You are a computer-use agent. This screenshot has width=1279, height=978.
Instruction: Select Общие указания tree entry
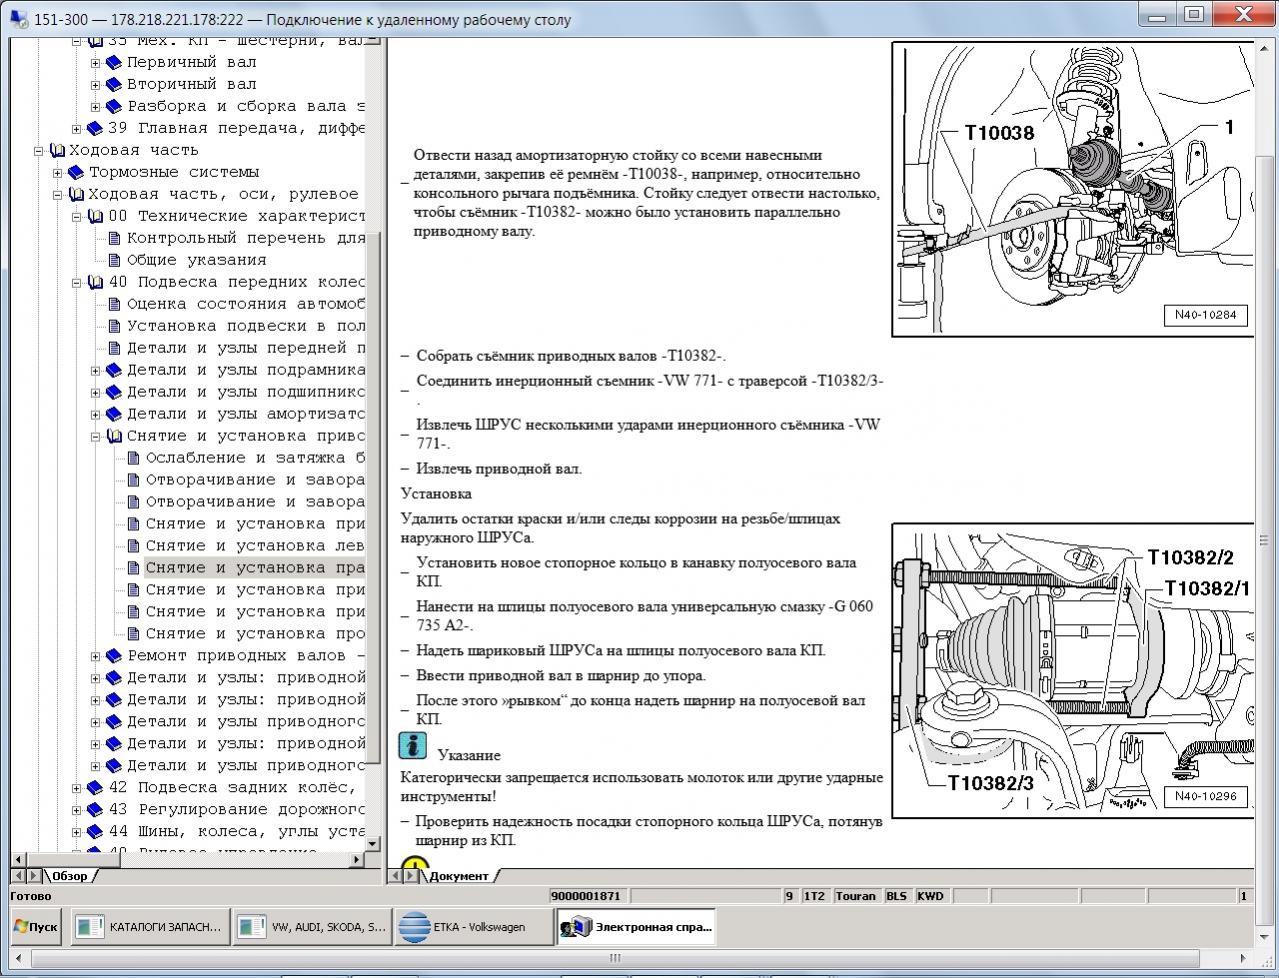click(x=196, y=260)
